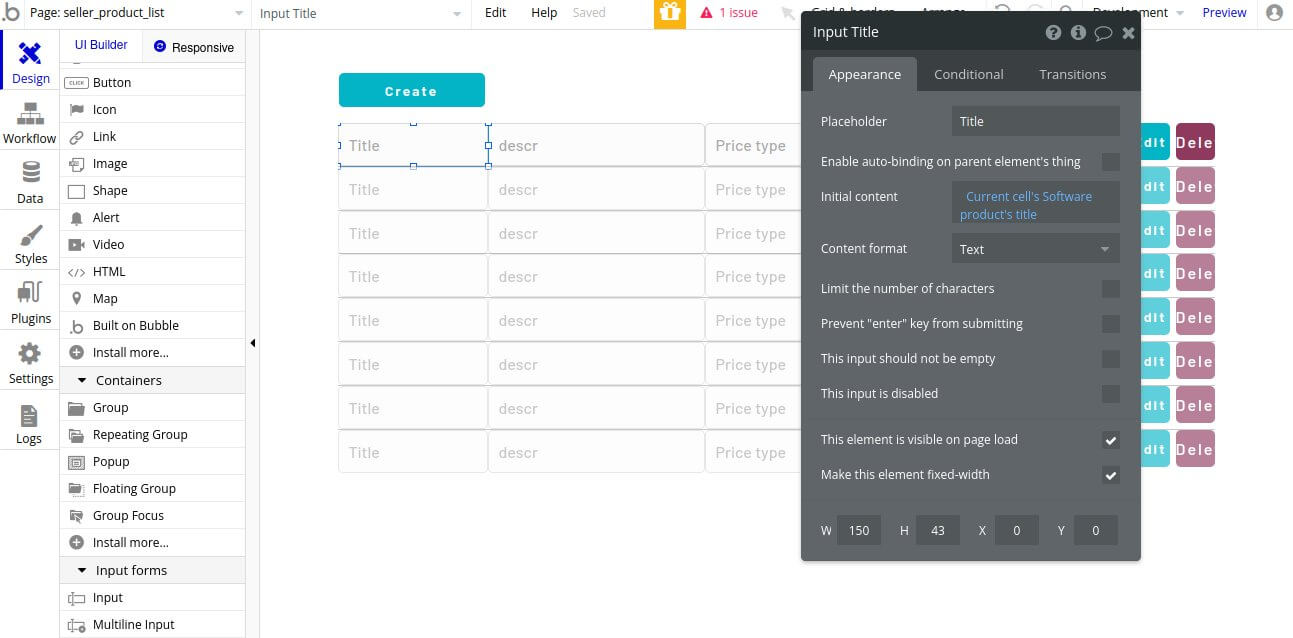Collapse the Containers section
Image resolution: width=1293 pixels, height=638 pixels.
(x=81, y=380)
